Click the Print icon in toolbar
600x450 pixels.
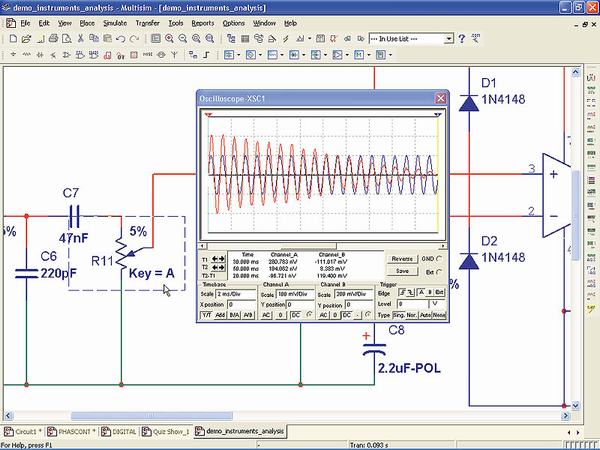click(x=52, y=38)
